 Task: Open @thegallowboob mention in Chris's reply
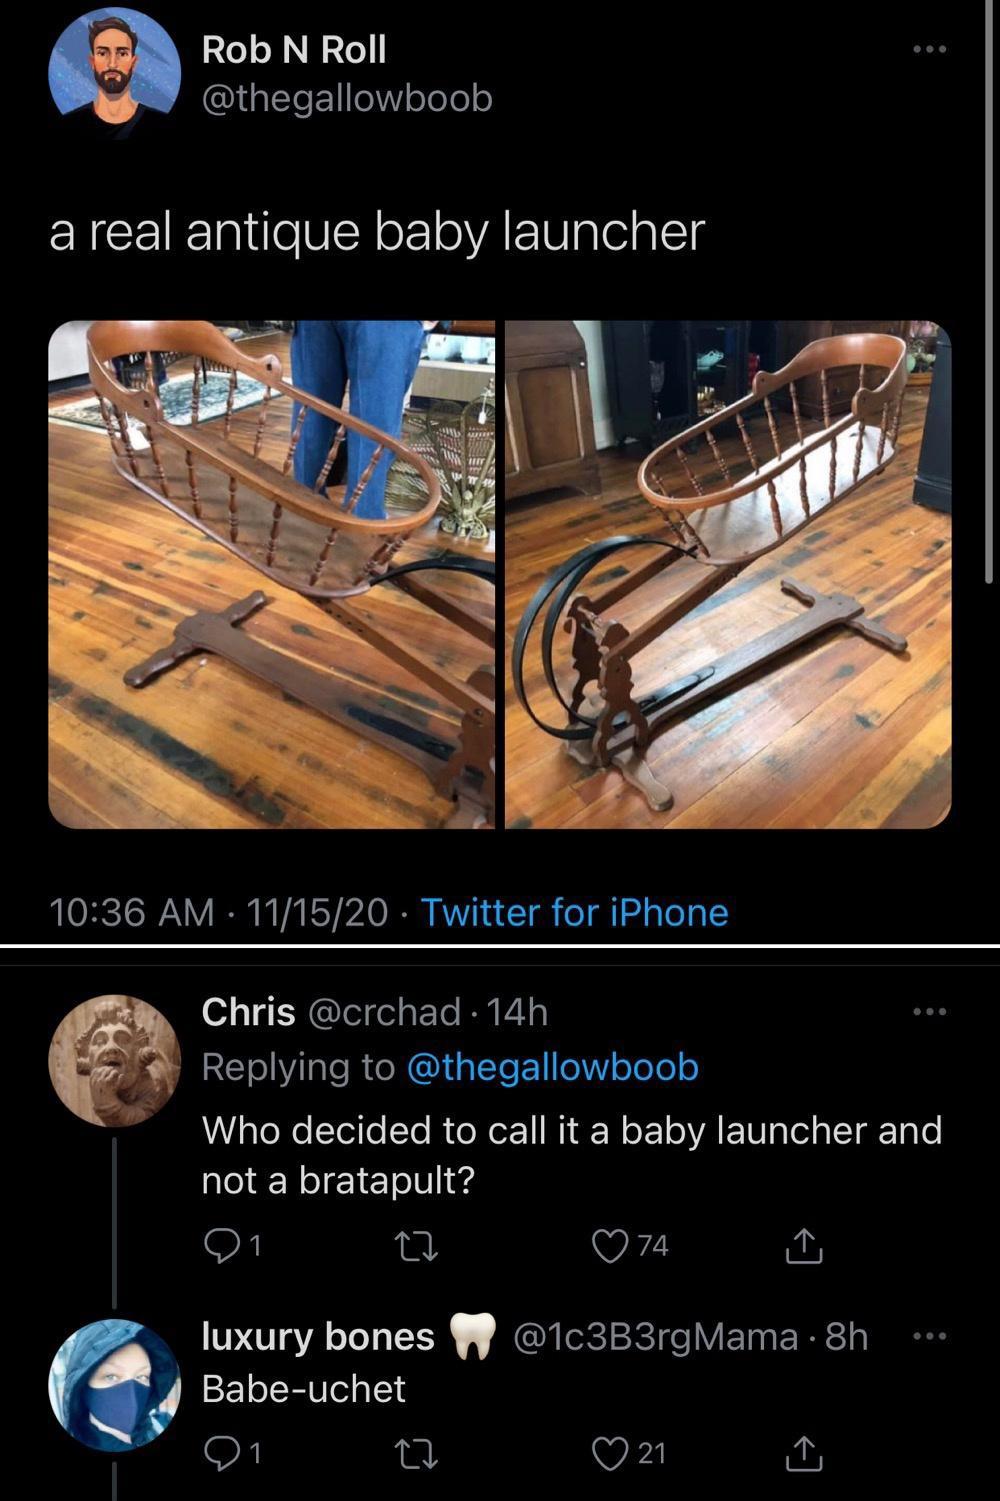point(552,1067)
